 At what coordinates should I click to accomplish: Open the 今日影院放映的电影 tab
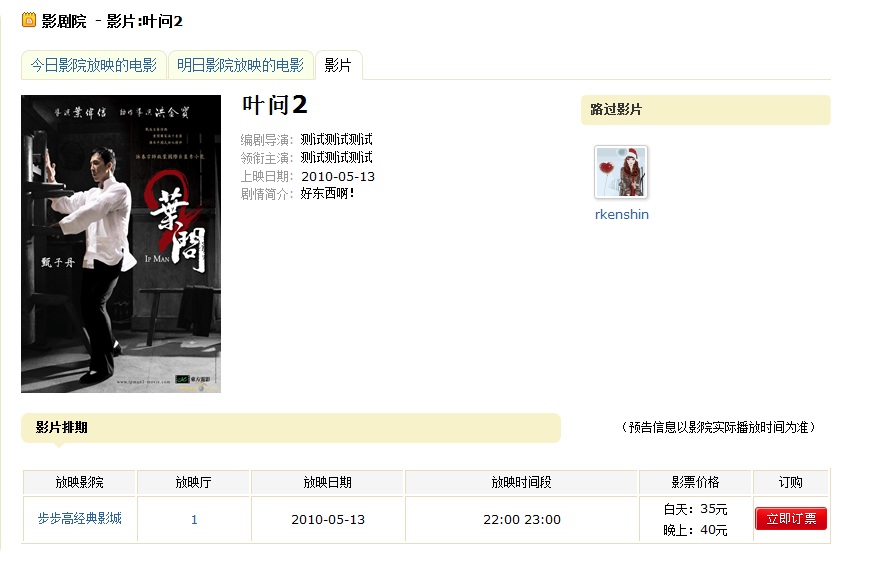pyautogui.click(x=94, y=65)
